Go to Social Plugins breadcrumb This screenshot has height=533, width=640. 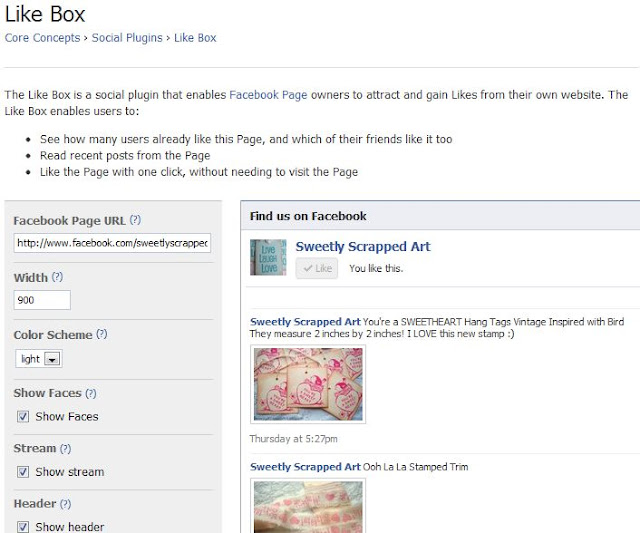[x=127, y=38]
